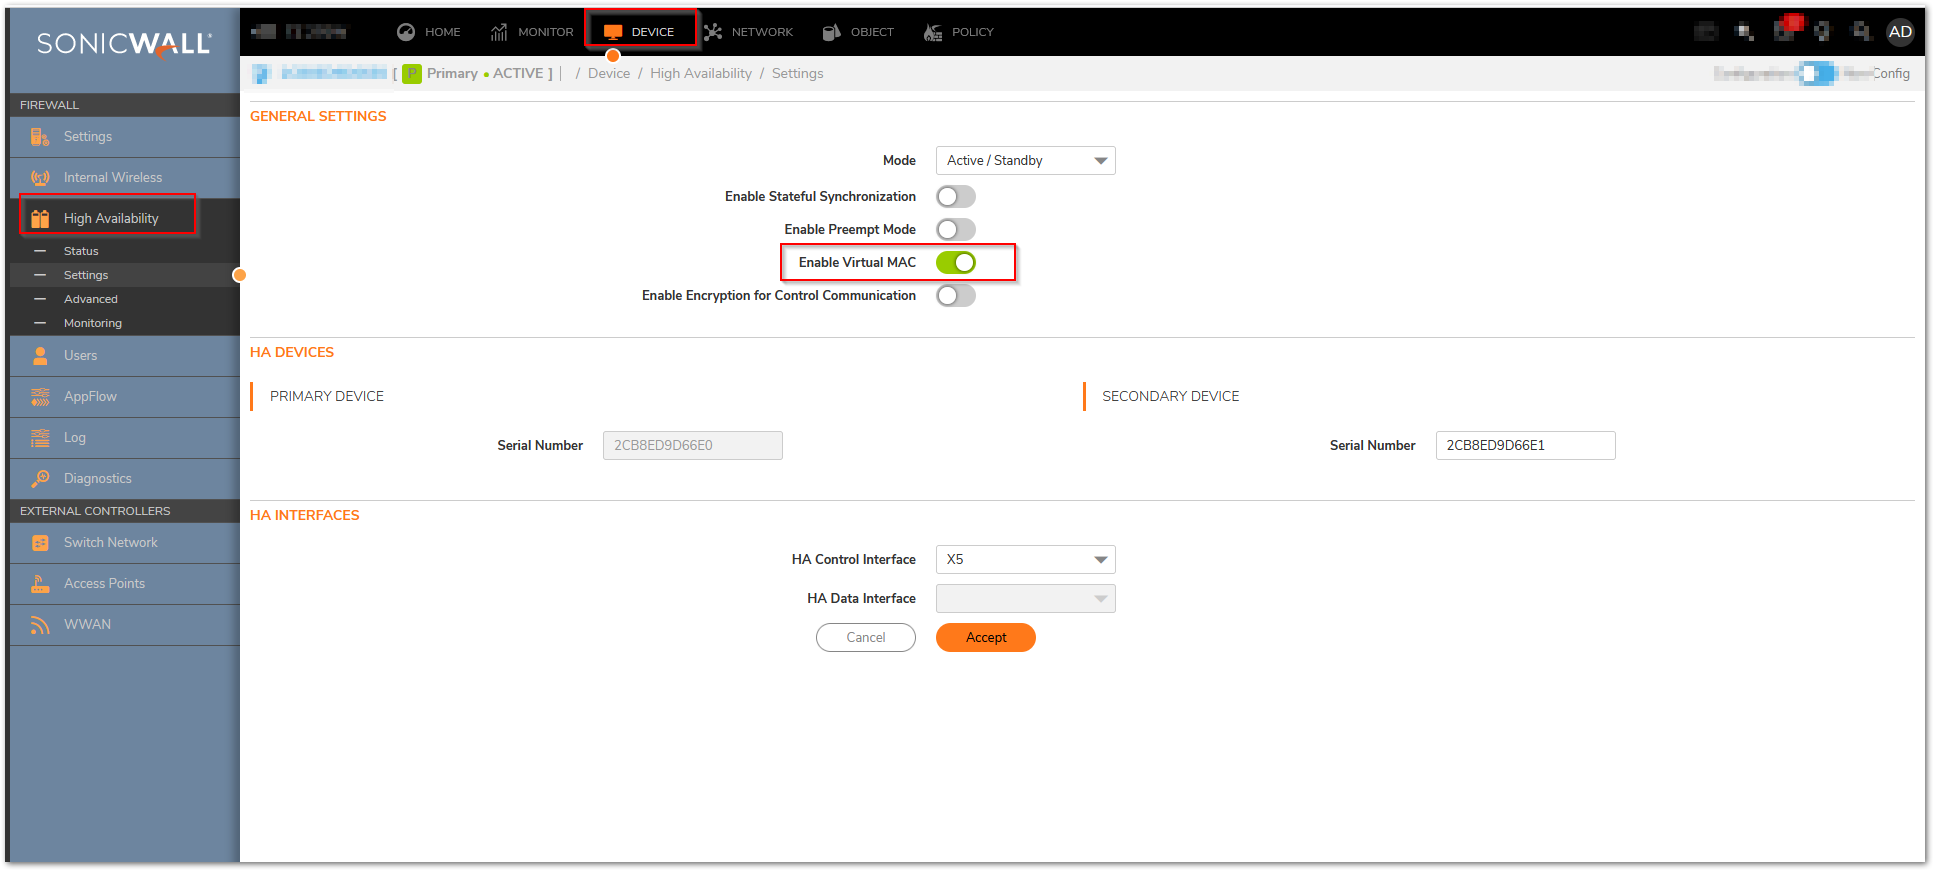The image size is (1934, 871).
Task: Click the High Availability sidebar icon
Action: (40, 219)
